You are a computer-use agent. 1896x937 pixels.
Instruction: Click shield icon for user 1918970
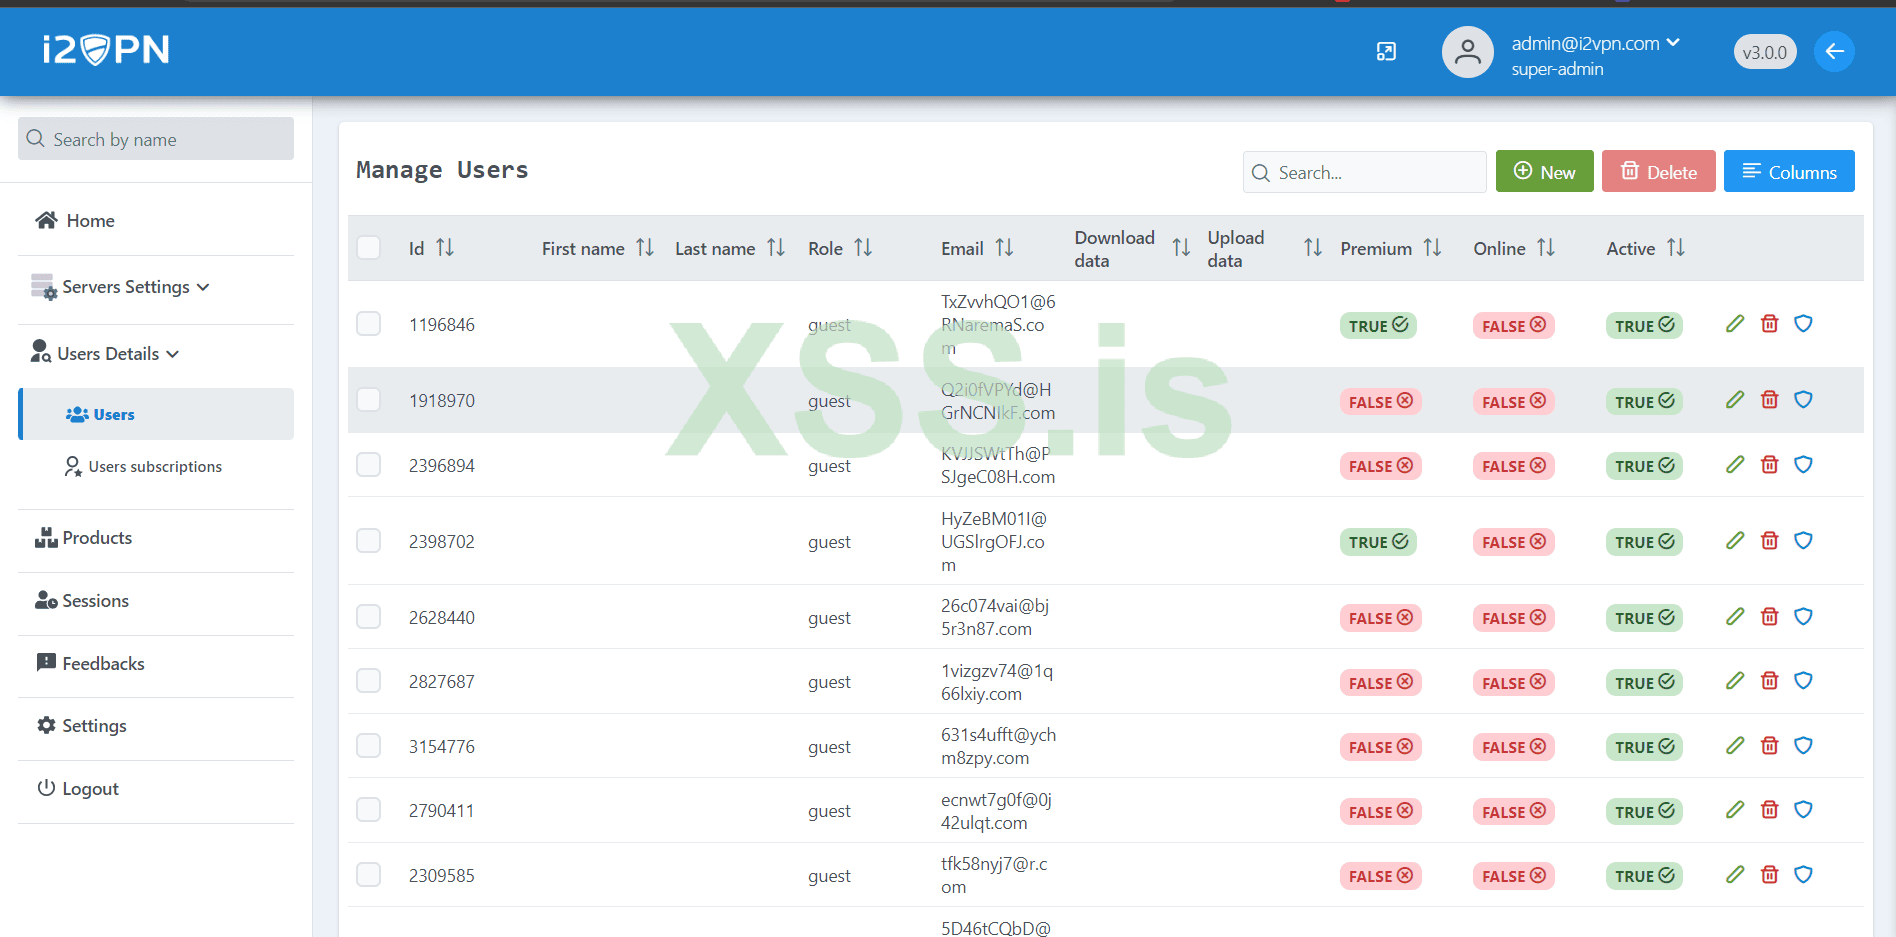pyautogui.click(x=1804, y=400)
